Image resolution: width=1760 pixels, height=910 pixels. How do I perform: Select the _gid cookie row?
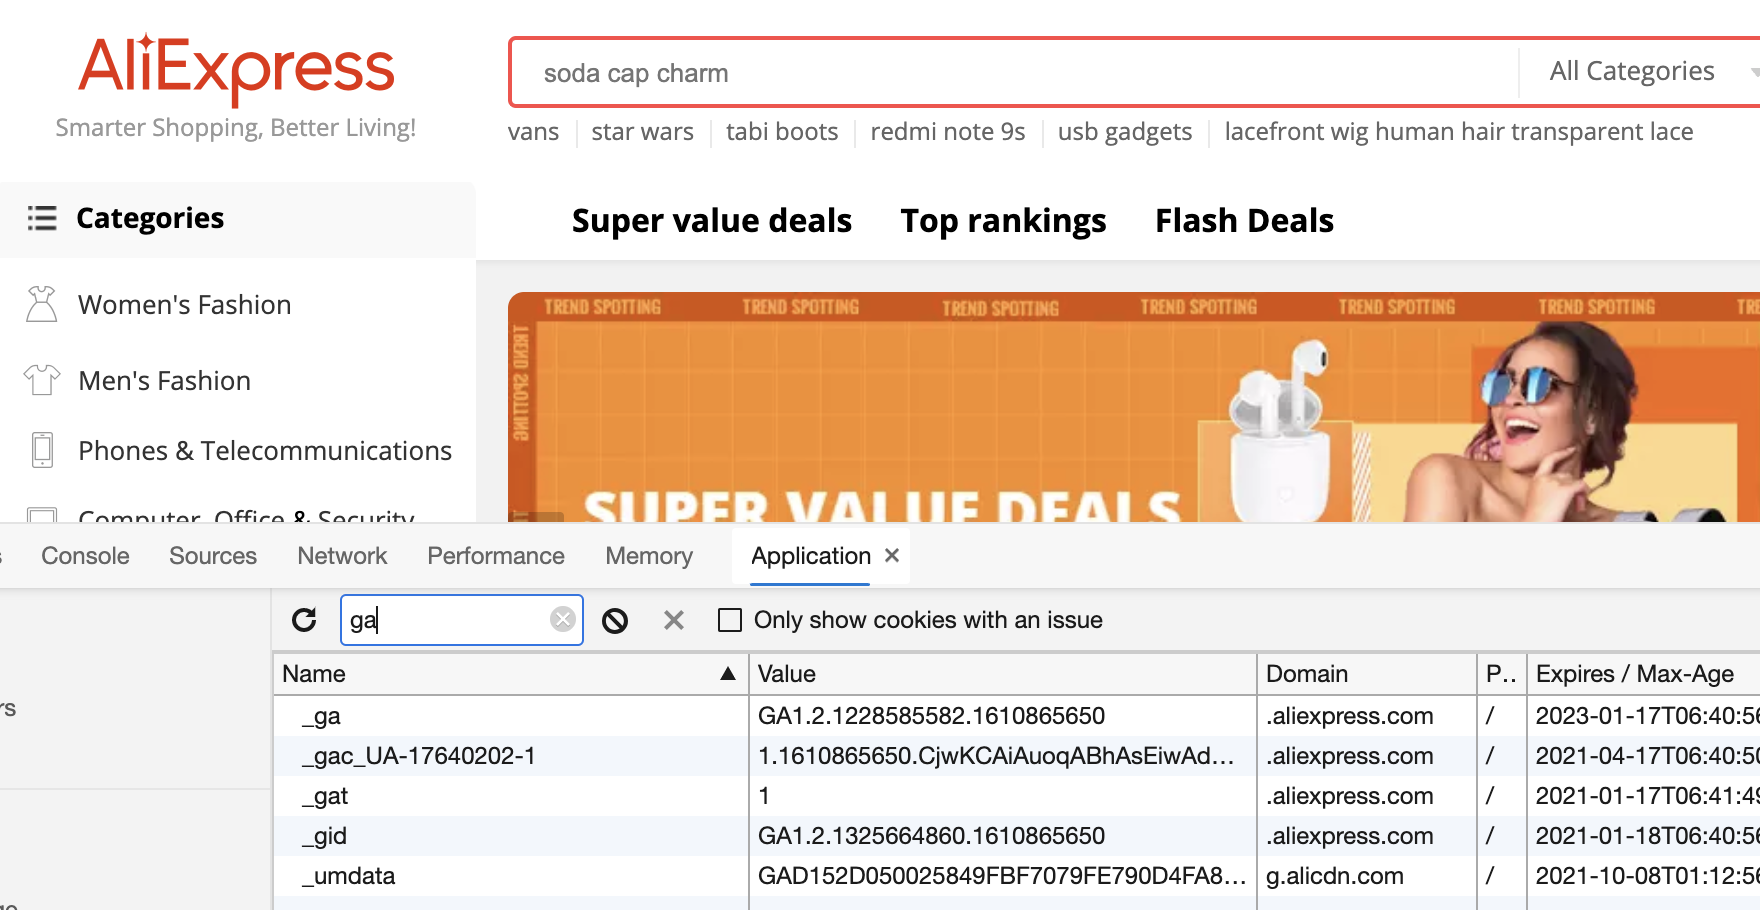[1017, 836]
